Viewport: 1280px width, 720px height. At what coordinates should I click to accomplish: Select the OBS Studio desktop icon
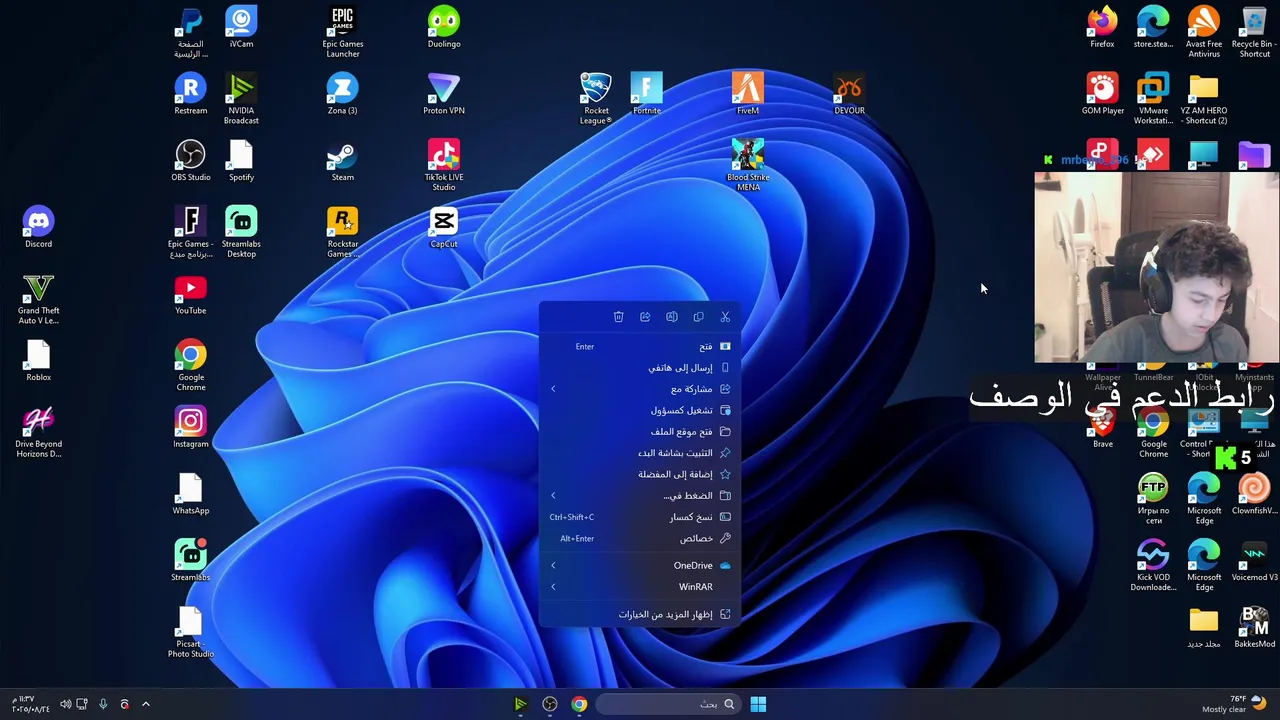click(x=190, y=161)
